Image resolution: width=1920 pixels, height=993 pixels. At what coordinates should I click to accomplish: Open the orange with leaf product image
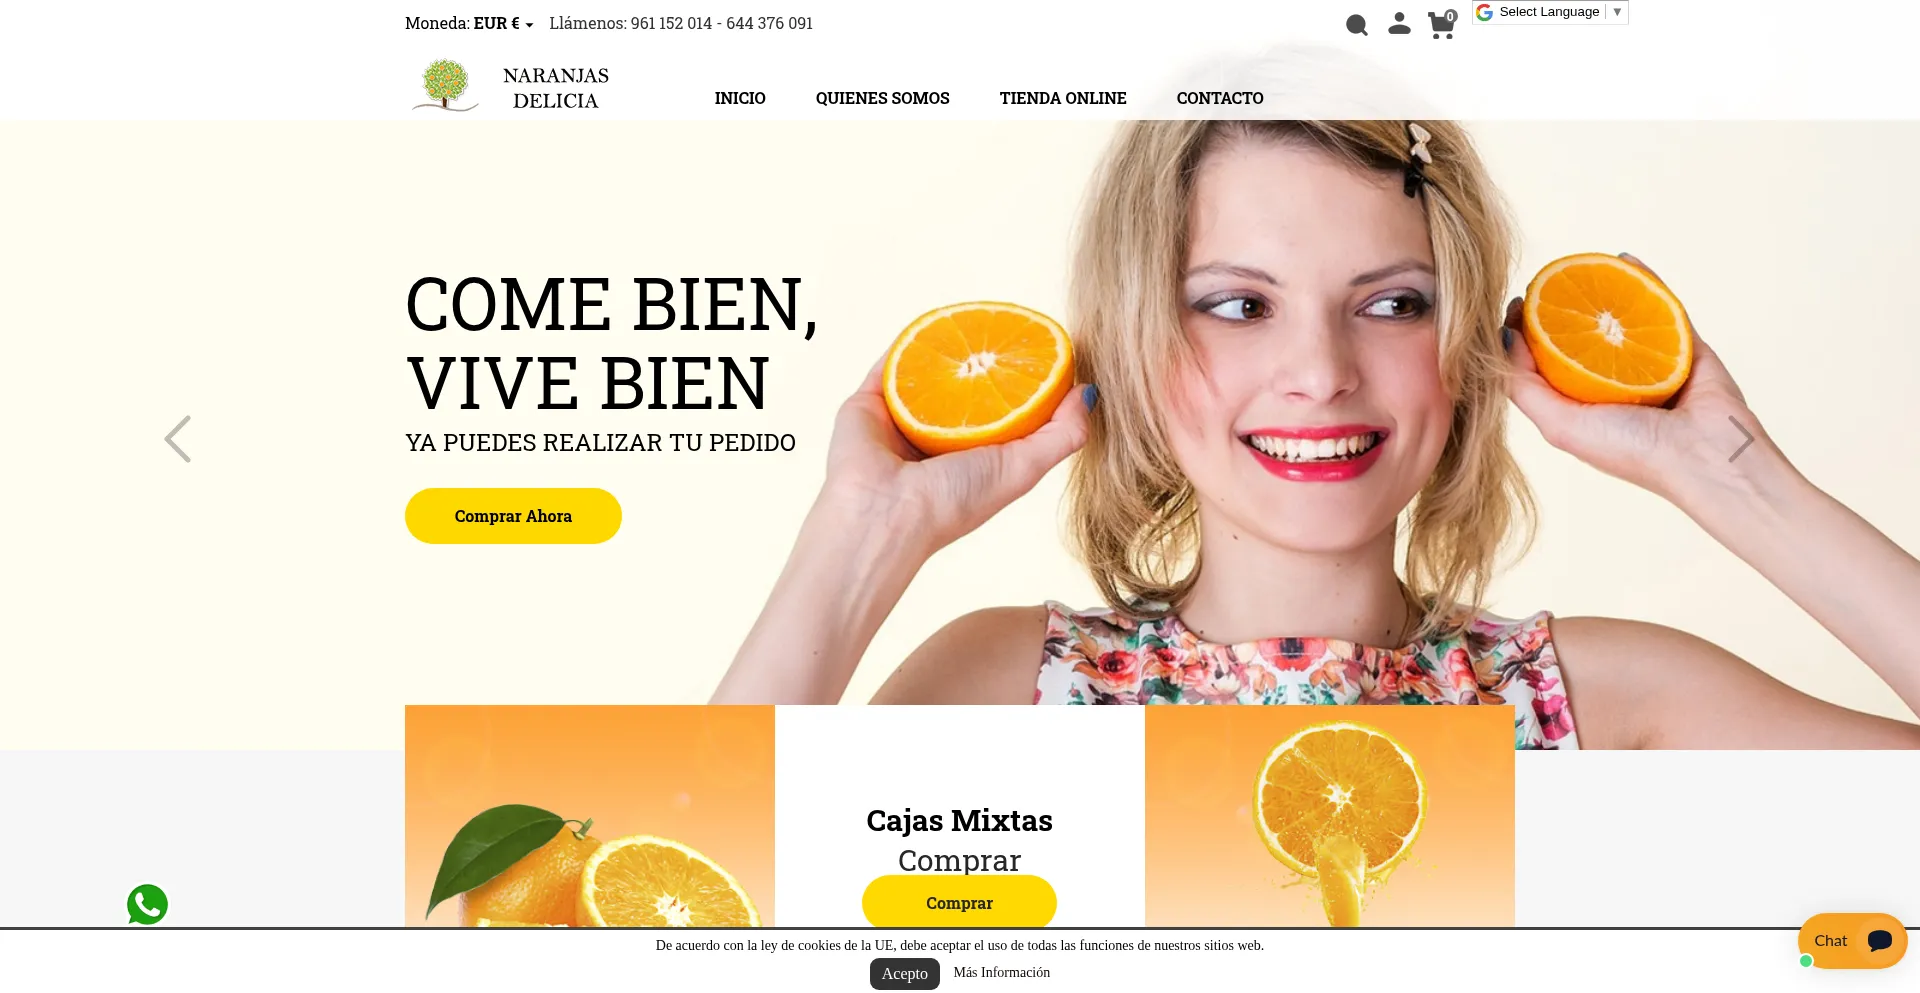[590, 816]
